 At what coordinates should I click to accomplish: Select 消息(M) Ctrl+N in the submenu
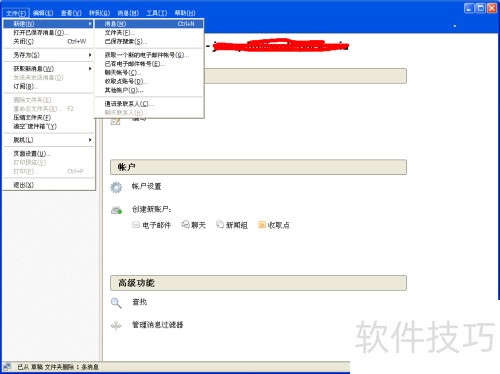pos(149,24)
